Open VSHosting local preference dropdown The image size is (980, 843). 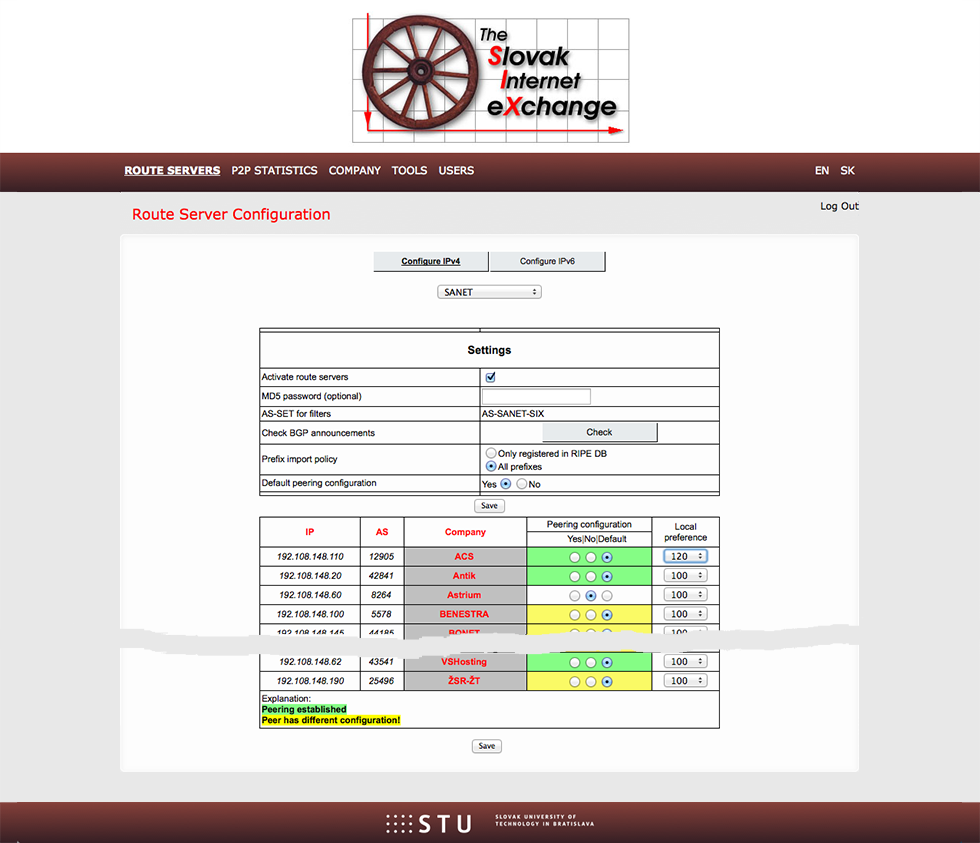(686, 662)
